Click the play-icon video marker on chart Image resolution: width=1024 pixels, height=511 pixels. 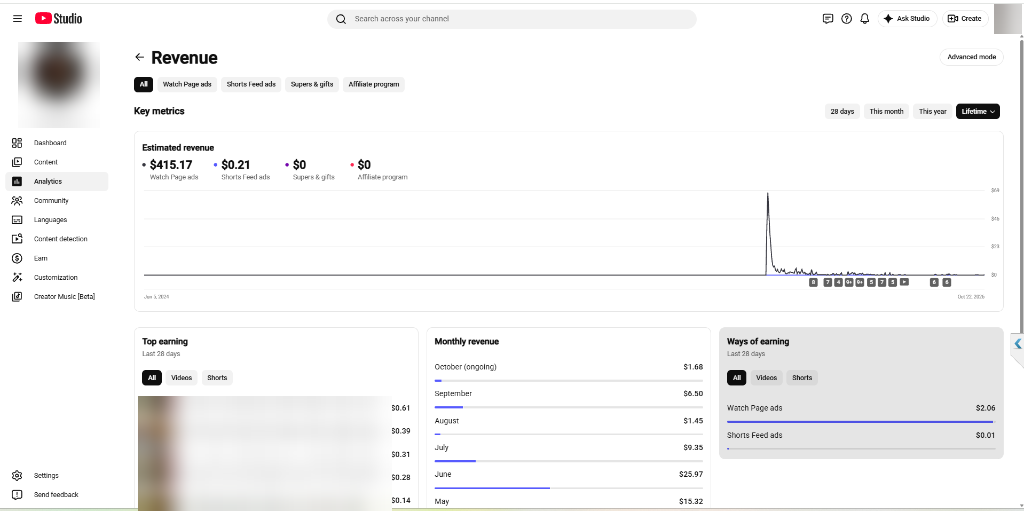(x=904, y=282)
